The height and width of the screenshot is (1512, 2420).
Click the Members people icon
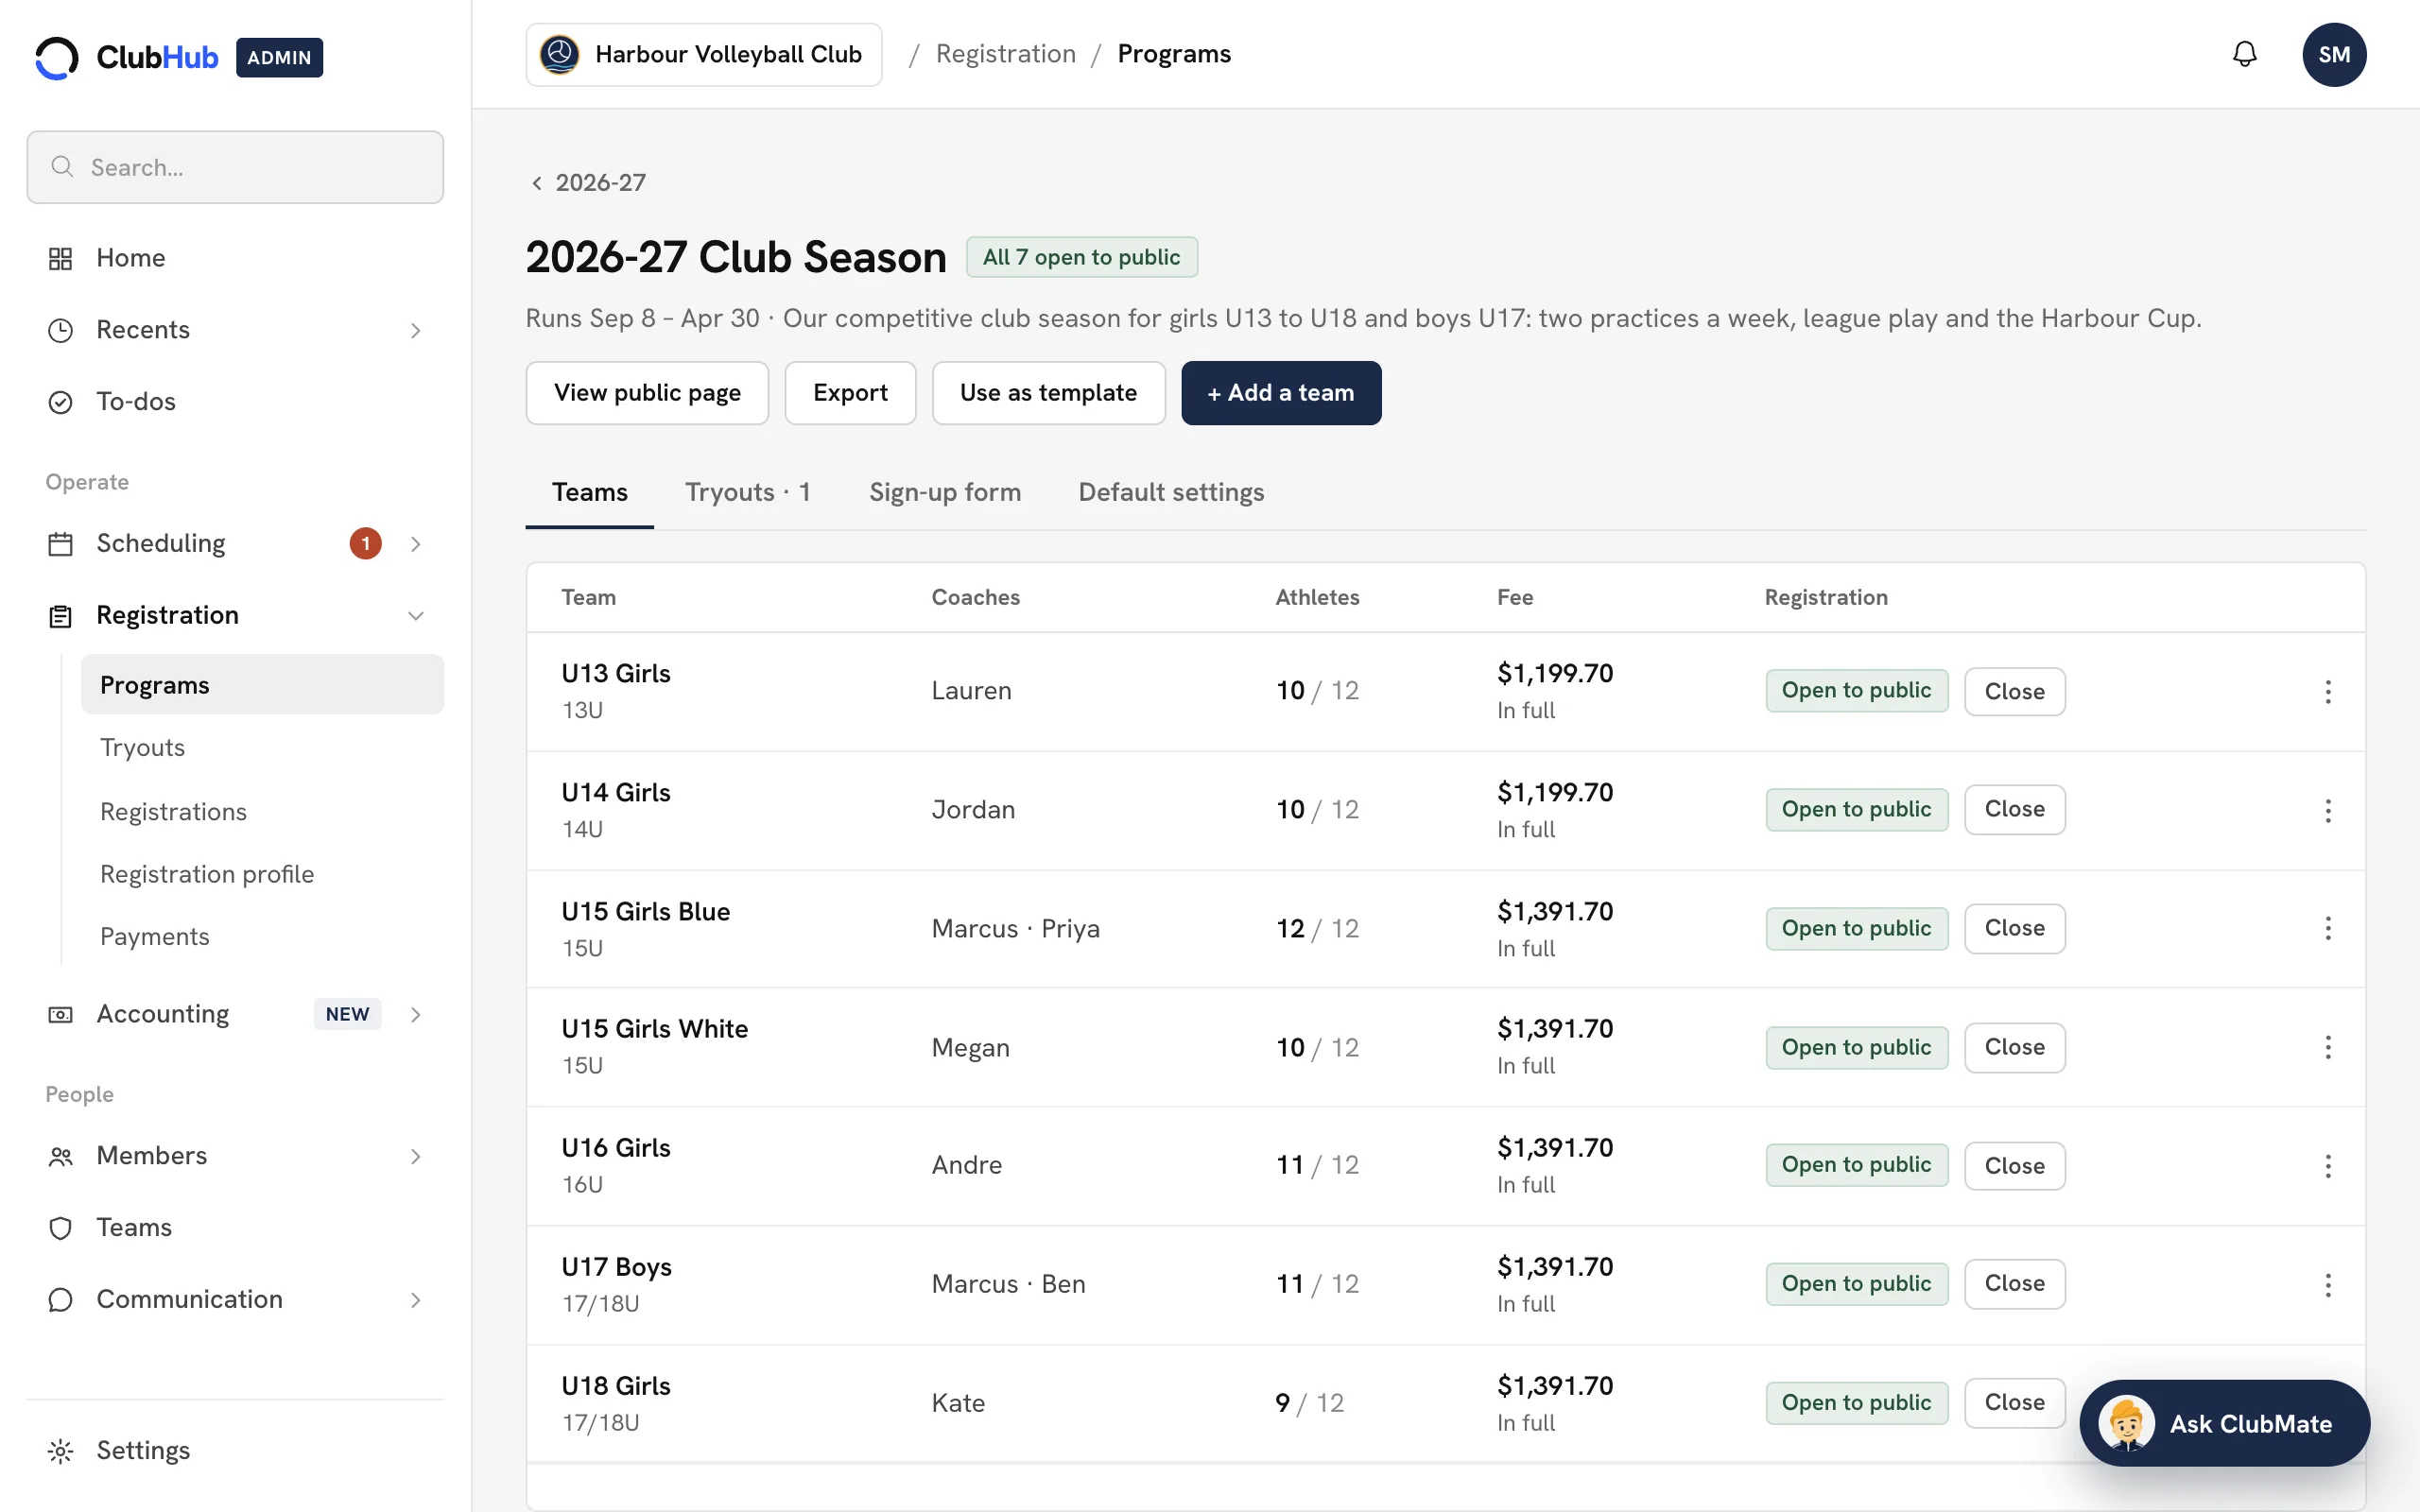(60, 1157)
